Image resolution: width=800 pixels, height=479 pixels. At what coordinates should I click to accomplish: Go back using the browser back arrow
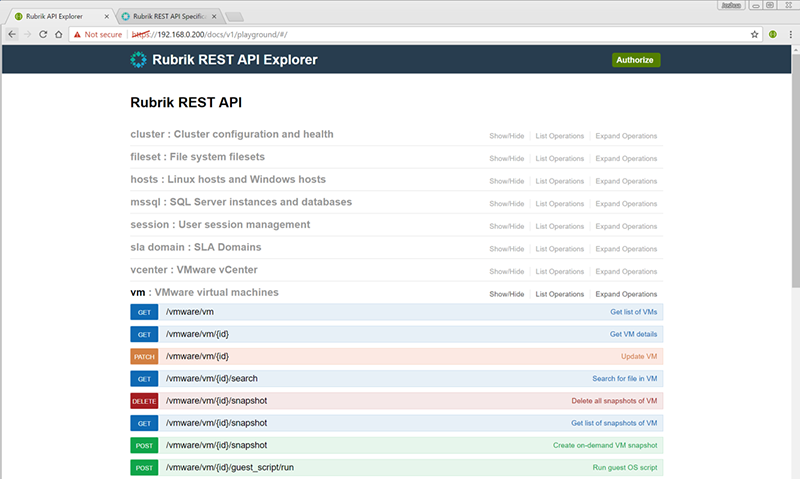pos(12,34)
